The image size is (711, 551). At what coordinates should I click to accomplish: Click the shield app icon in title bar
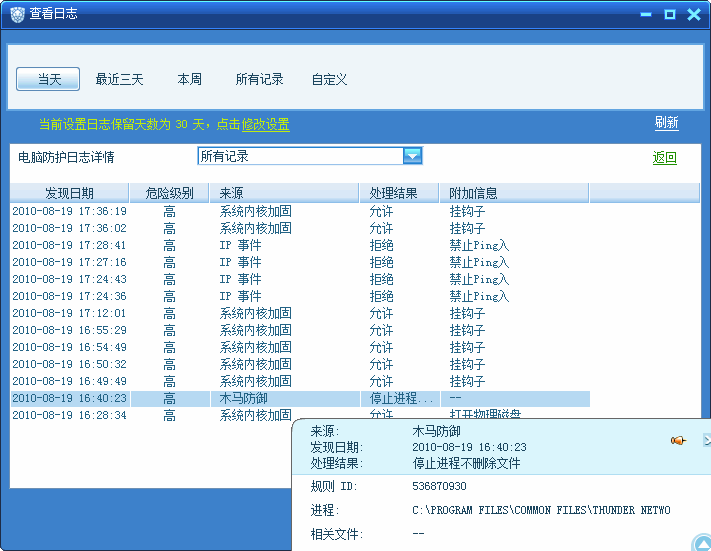pos(16,14)
